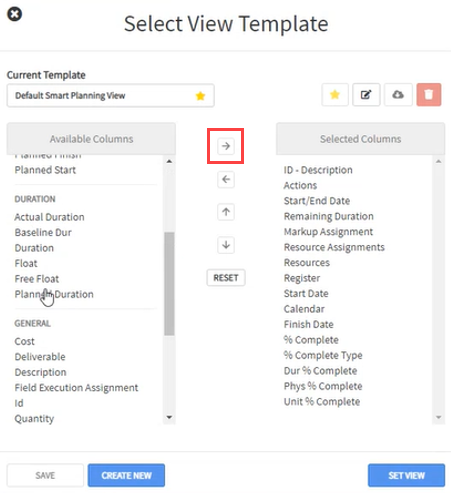
Task: Mark template as favorite with star button
Action: coord(335,95)
